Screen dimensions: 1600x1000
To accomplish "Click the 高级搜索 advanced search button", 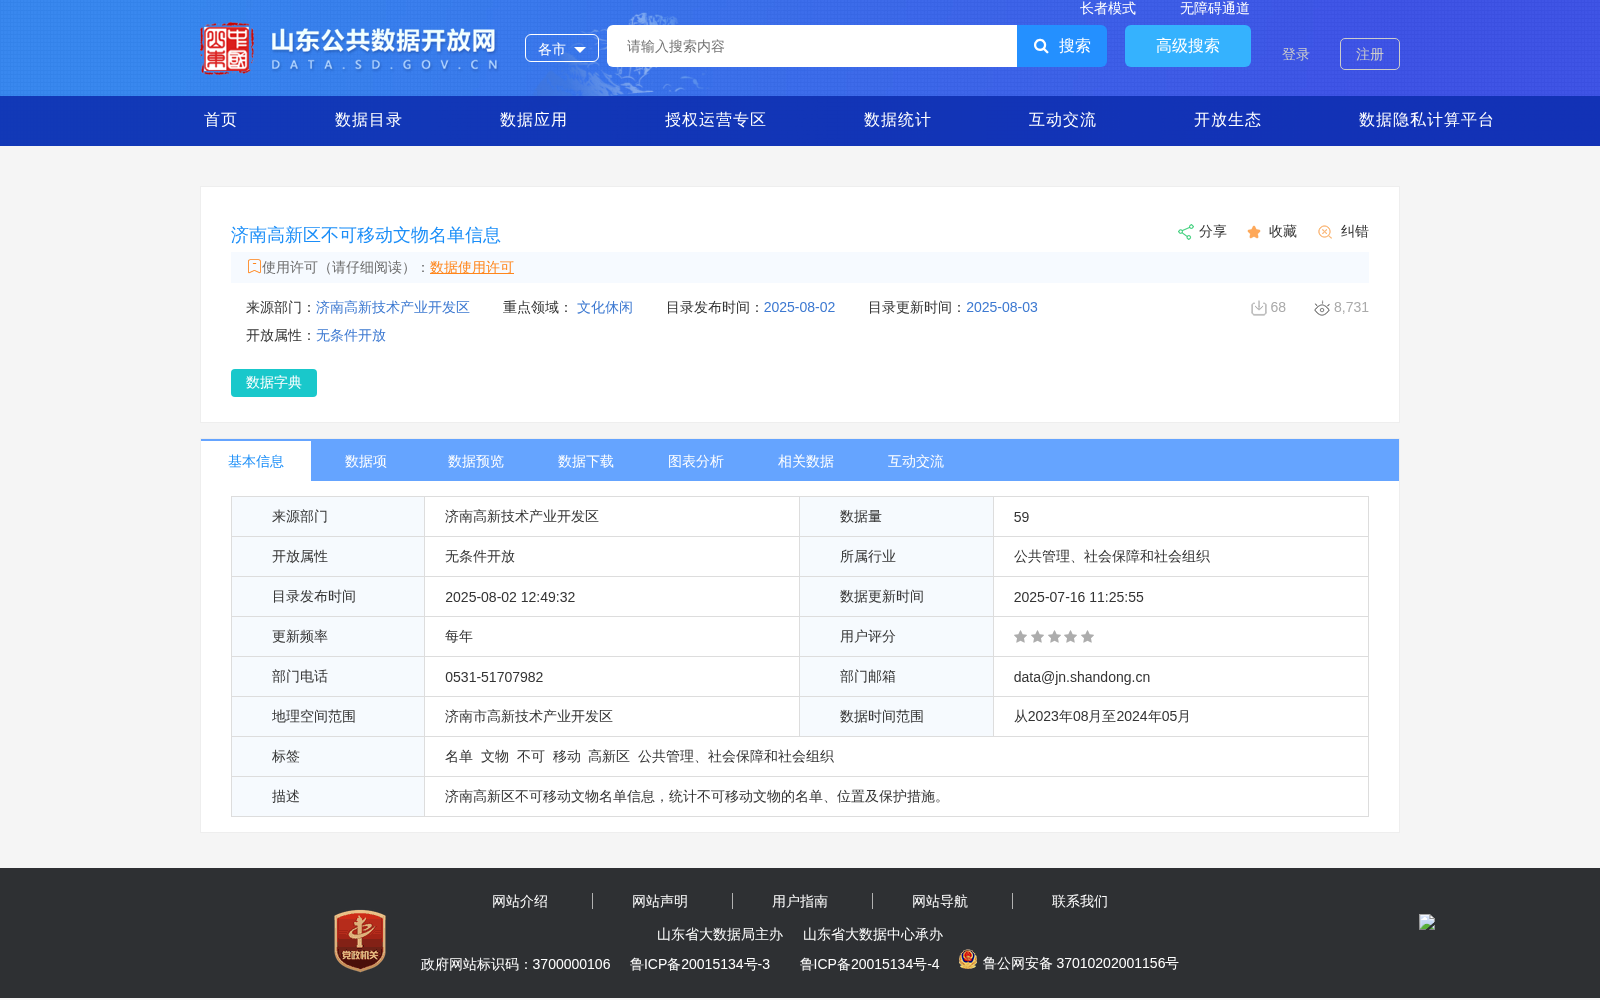I will [x=1188, y=46].
